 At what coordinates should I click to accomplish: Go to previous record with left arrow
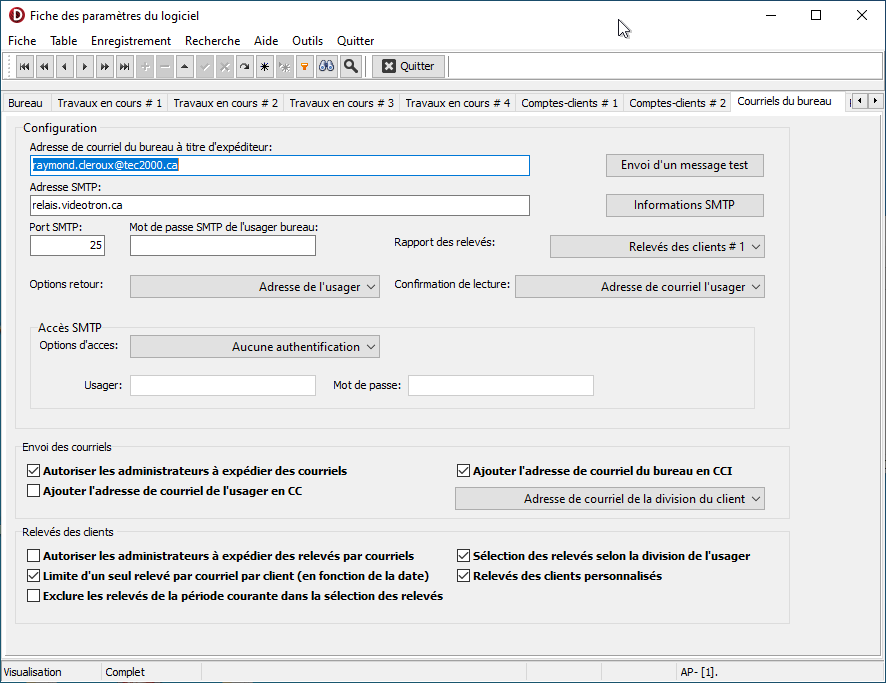click(64, 67)
